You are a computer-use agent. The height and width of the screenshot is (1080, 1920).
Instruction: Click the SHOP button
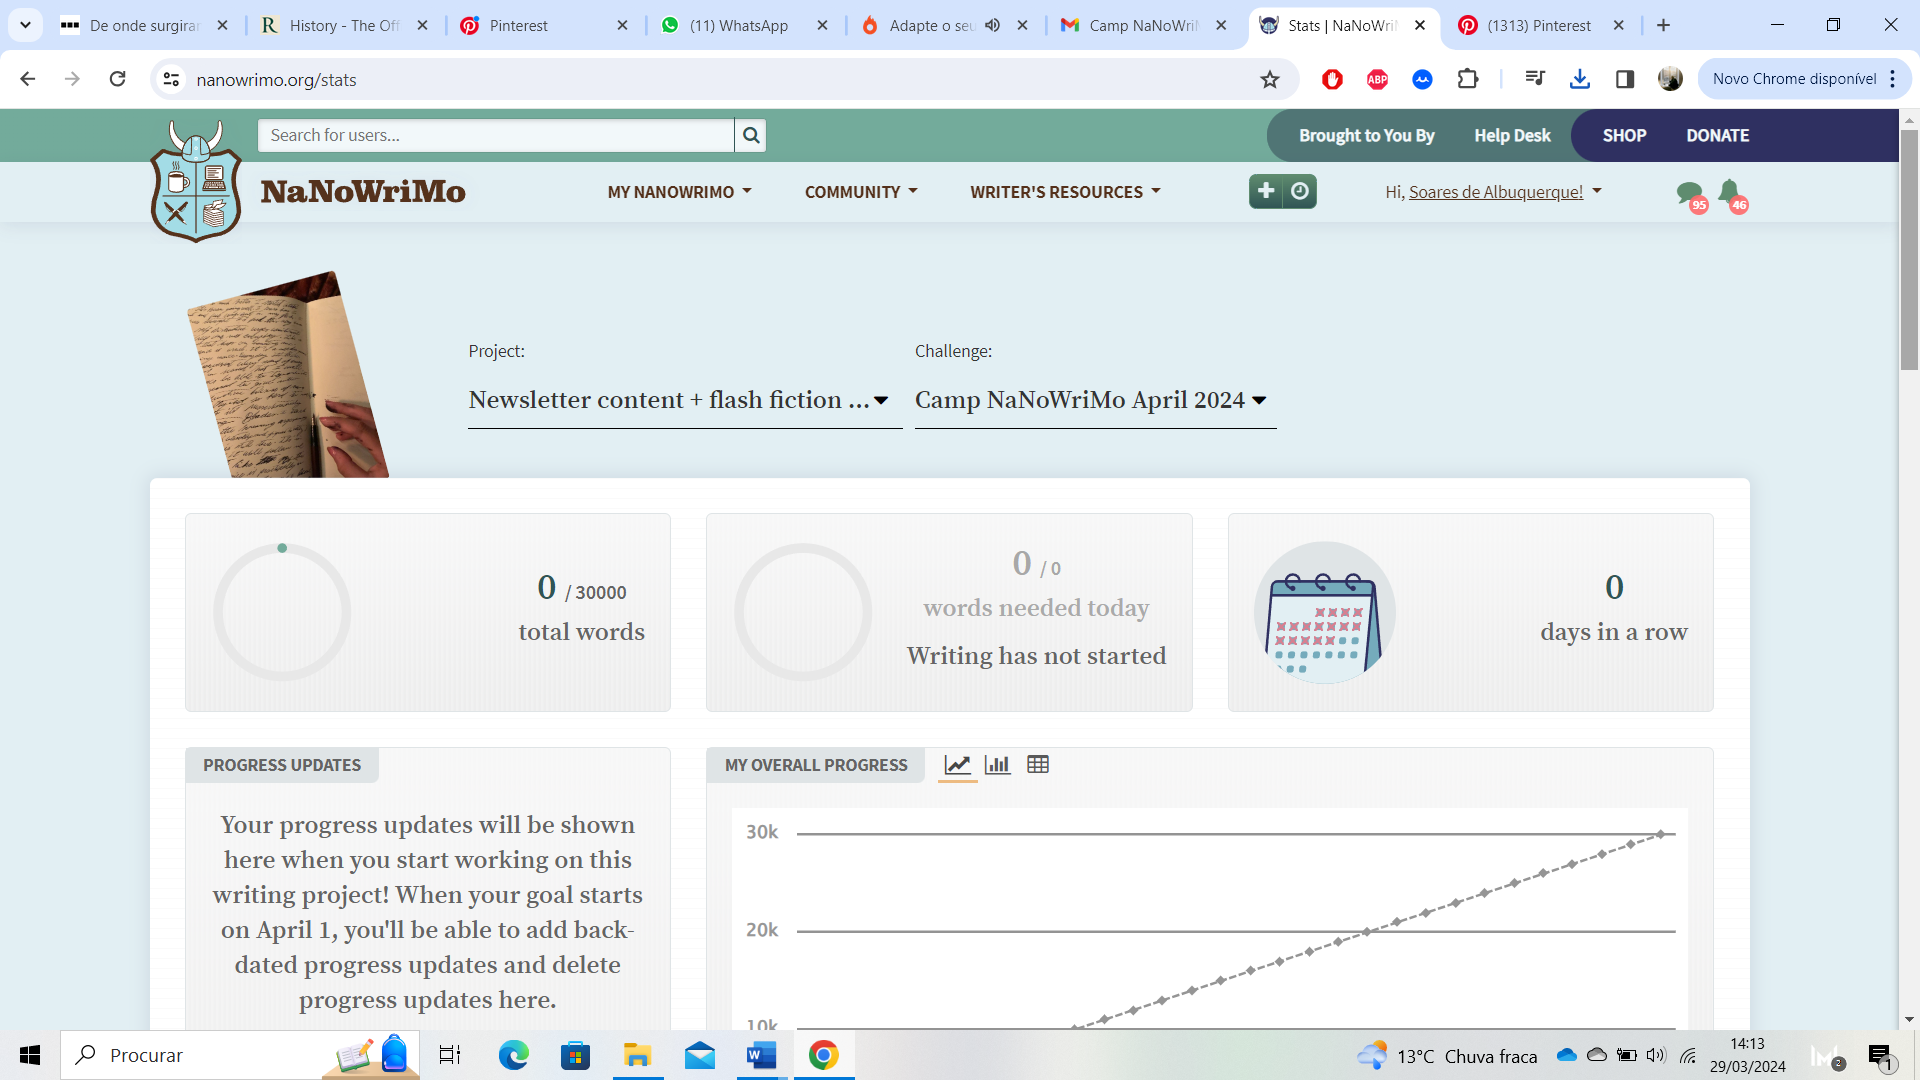1624,135
